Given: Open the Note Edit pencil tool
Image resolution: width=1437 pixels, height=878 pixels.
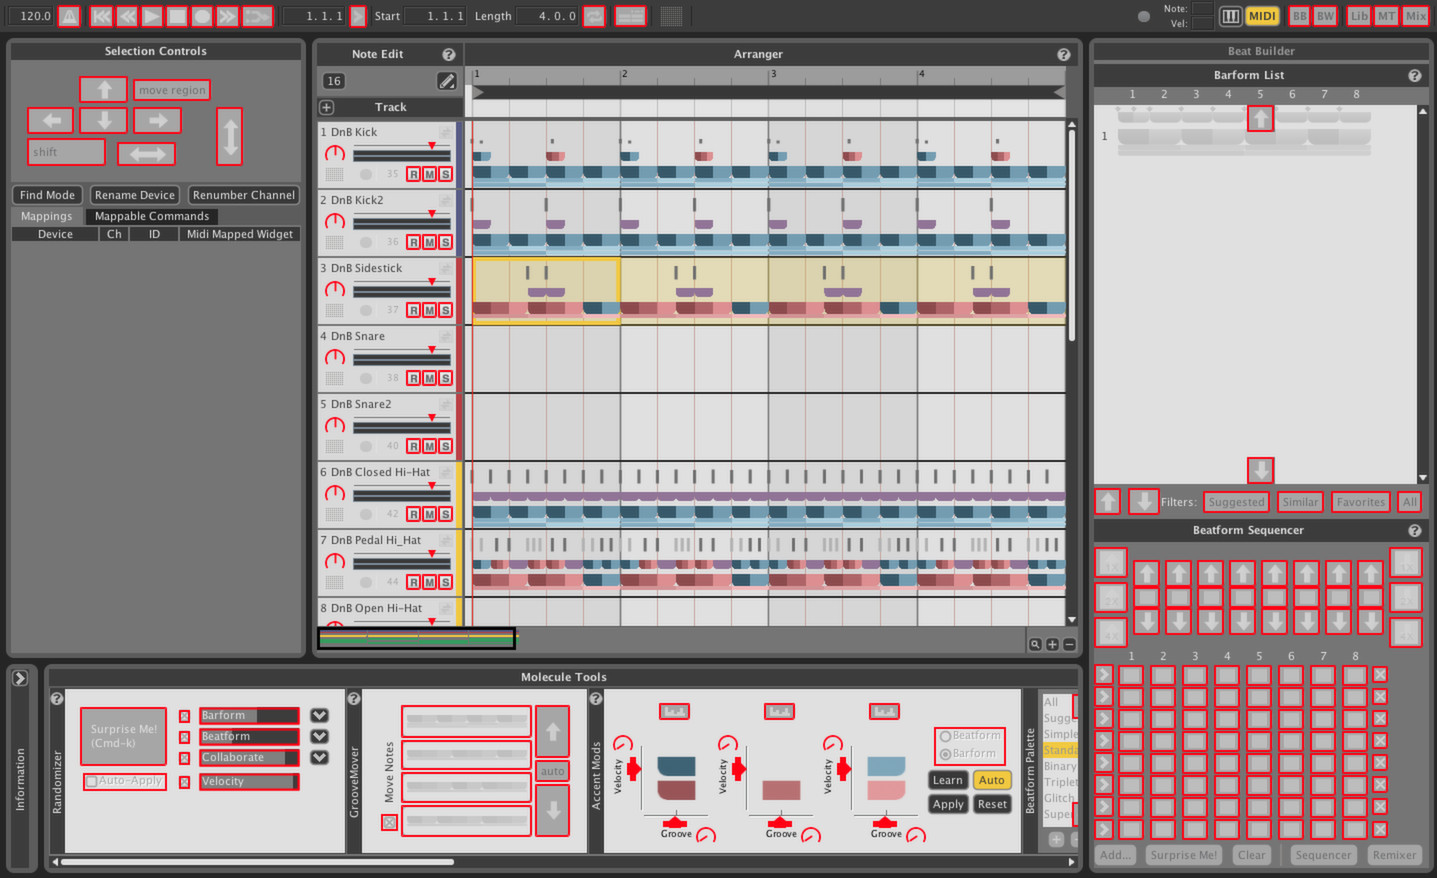Looking at the screenshot, I should pos(447,81).
